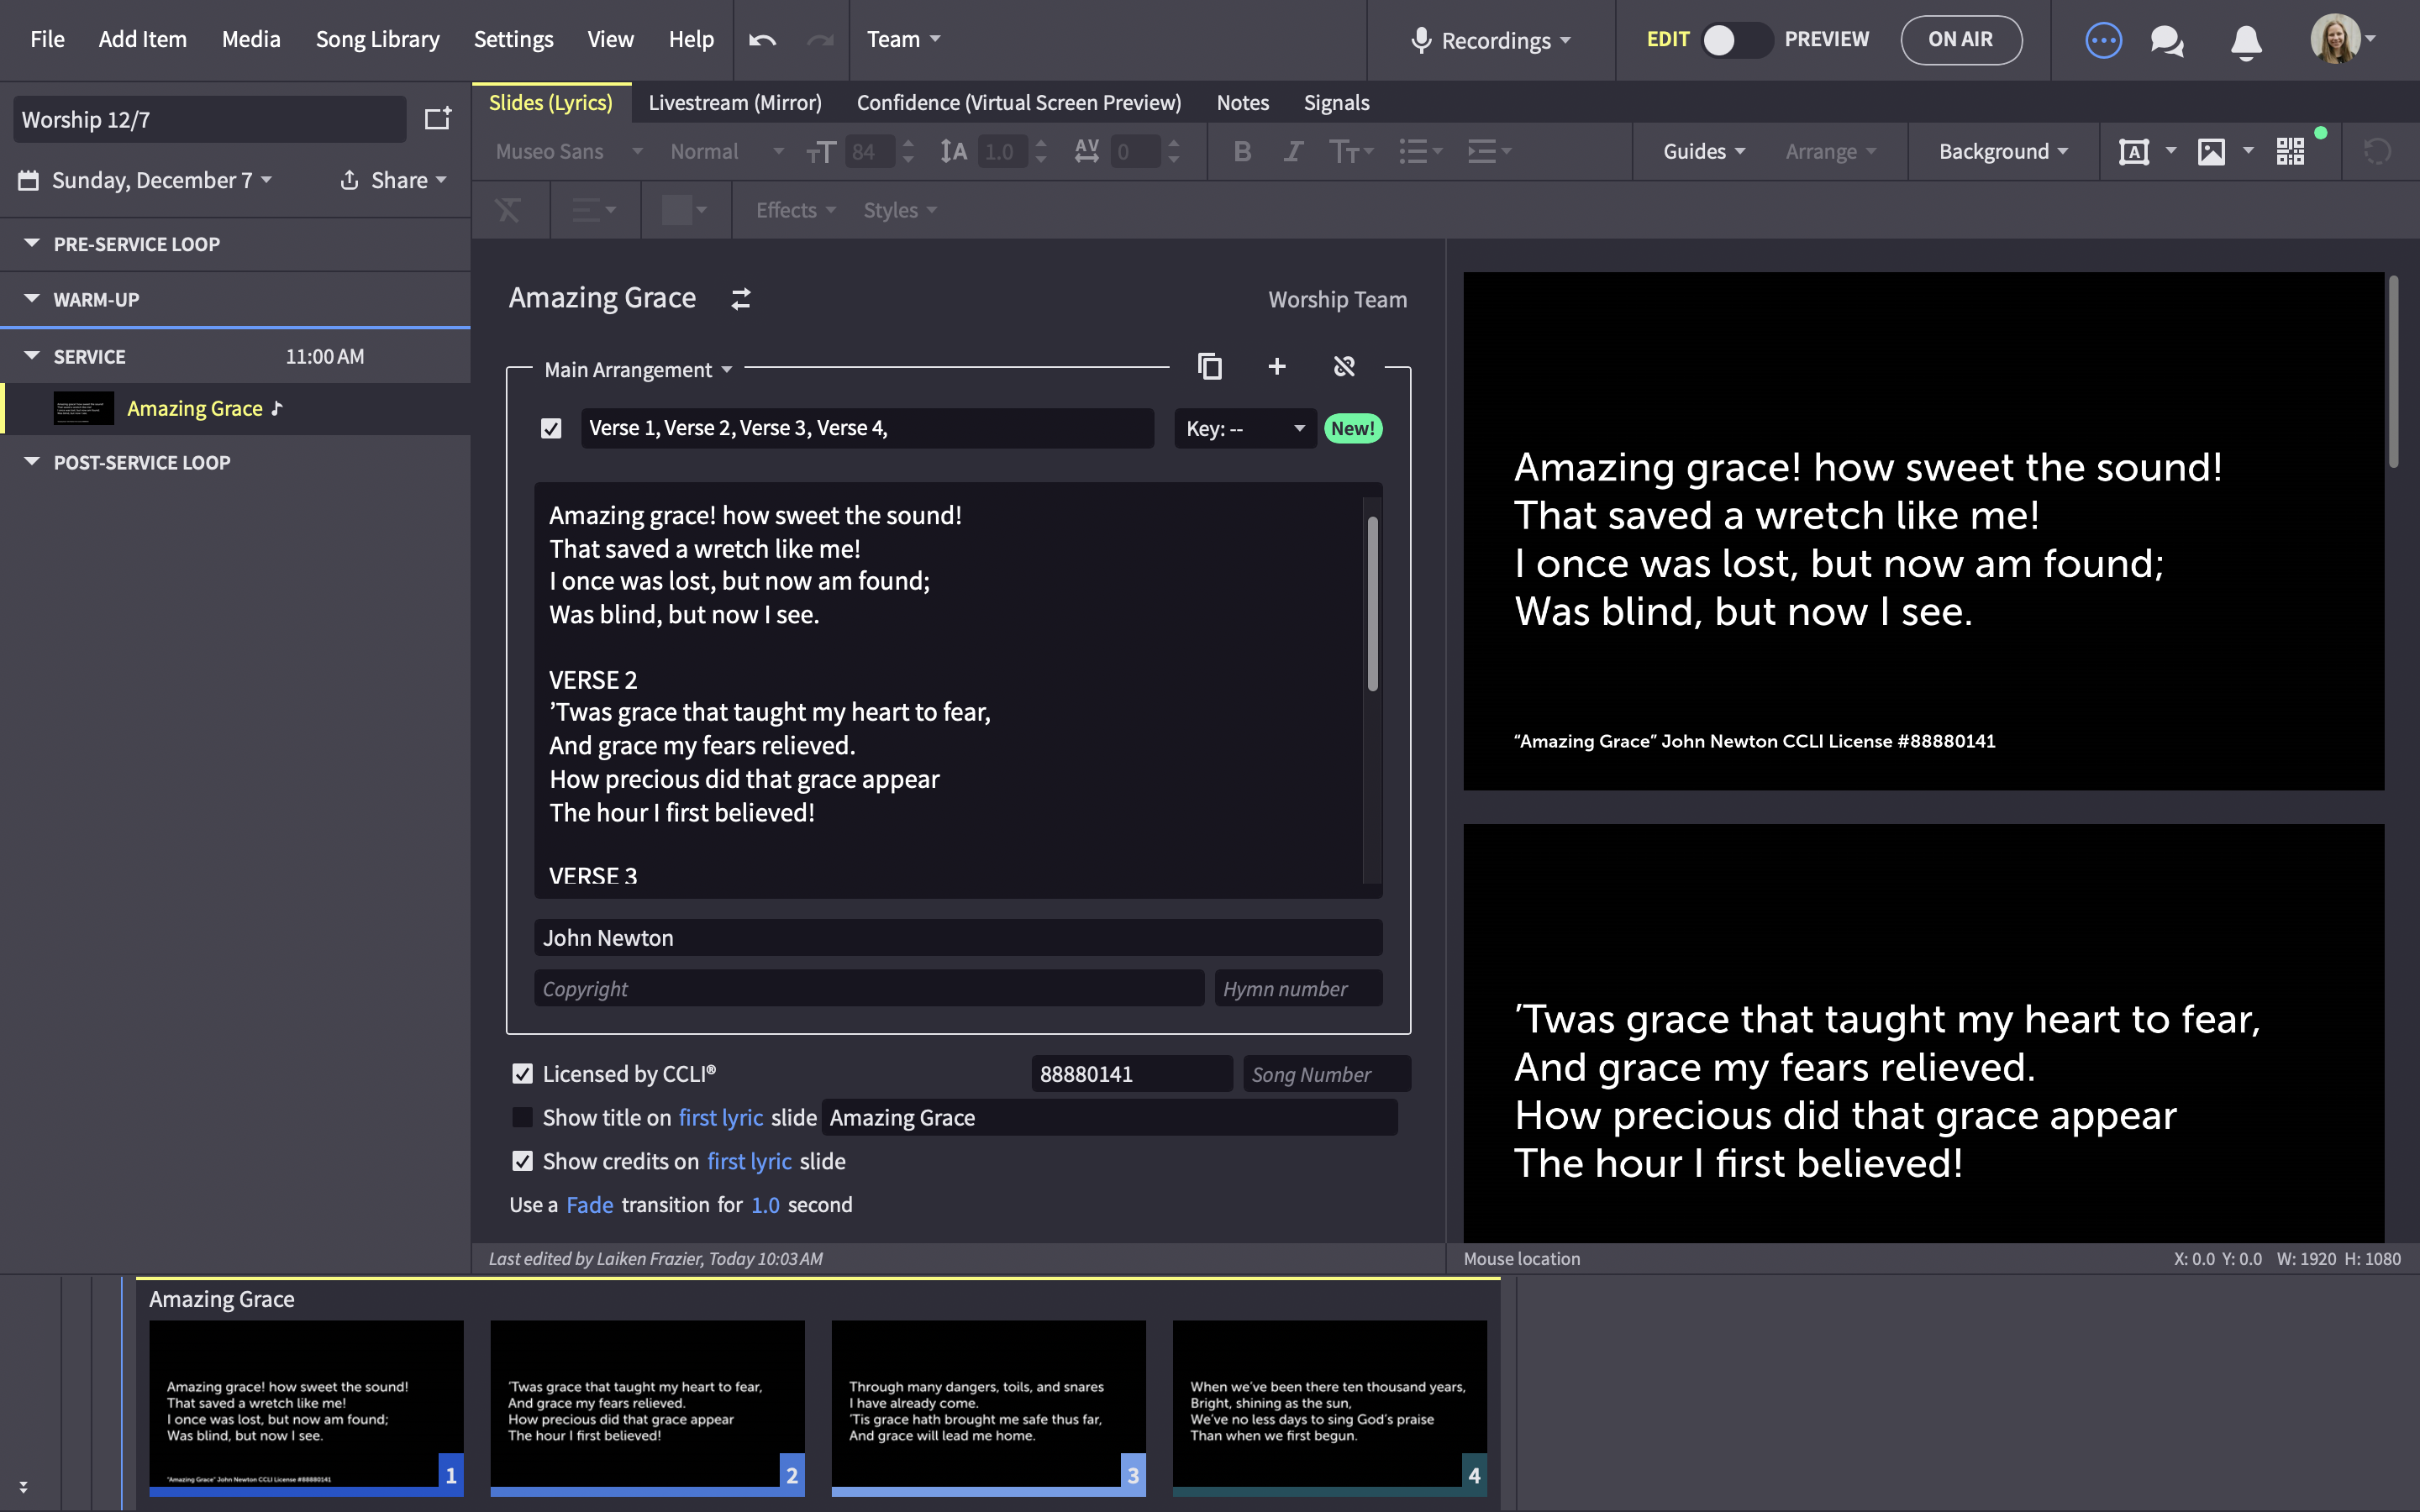2420x1512 pixels.
Task: Open the Team dropdown
Action: [x=903, y=39]
